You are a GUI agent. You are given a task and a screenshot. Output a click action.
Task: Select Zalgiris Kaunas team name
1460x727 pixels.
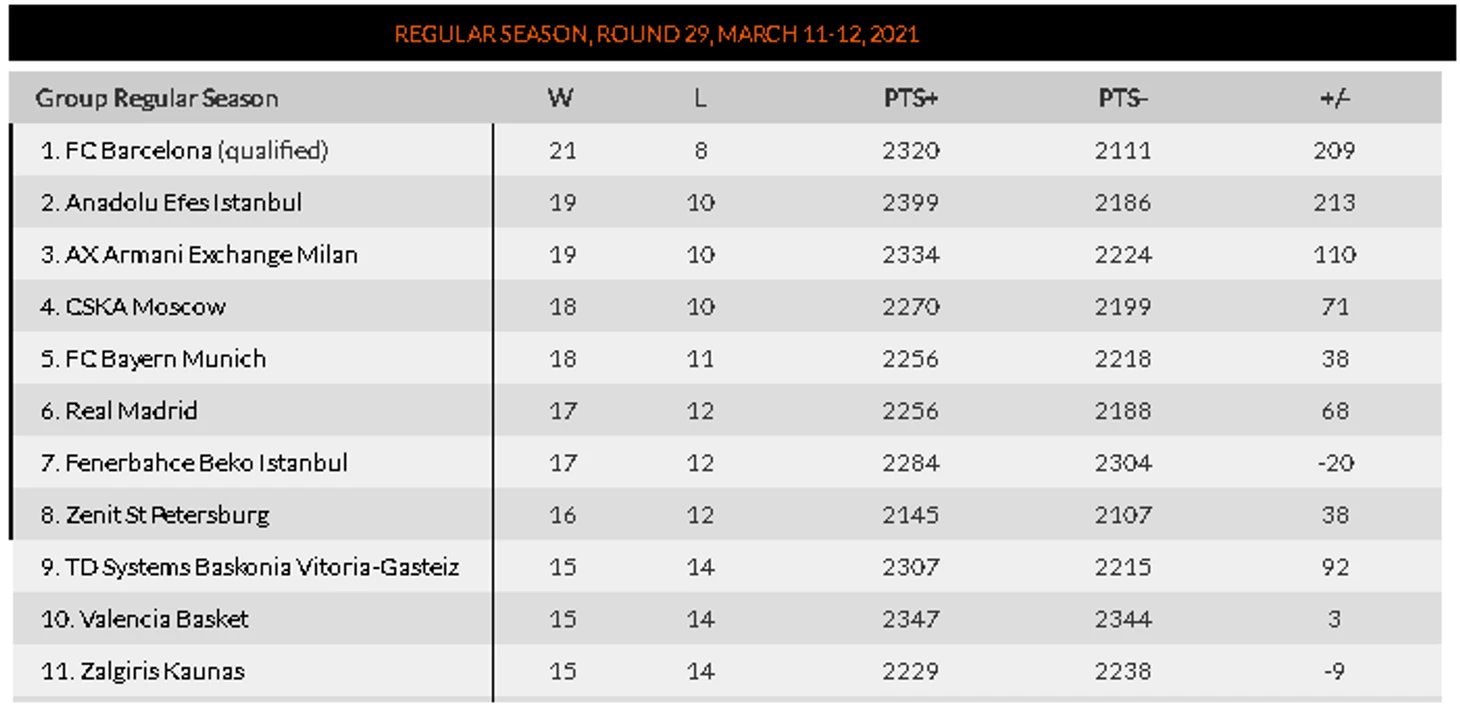(x=162, y=670)
